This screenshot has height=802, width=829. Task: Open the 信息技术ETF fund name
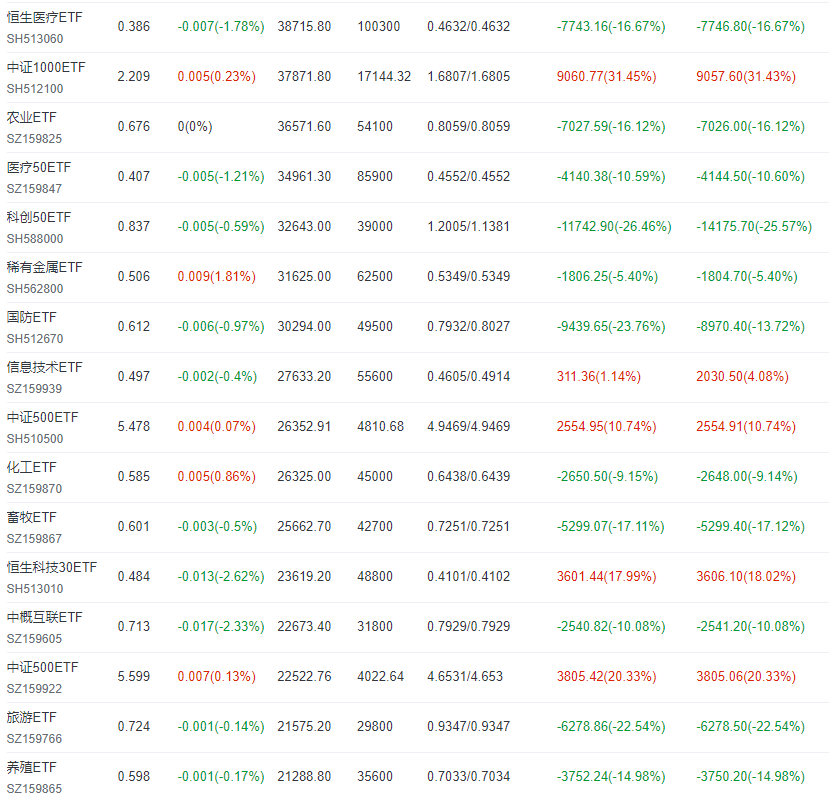click(x=44, y=367)
